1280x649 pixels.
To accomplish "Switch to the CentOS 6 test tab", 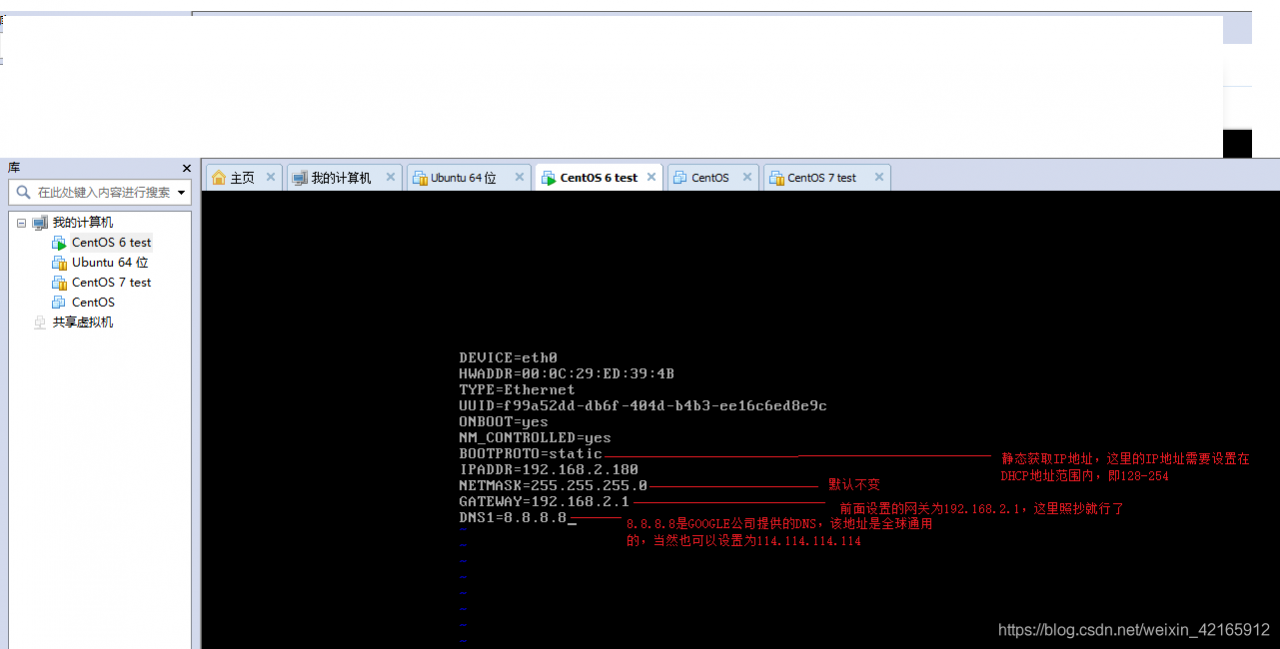I will point(598,178).
